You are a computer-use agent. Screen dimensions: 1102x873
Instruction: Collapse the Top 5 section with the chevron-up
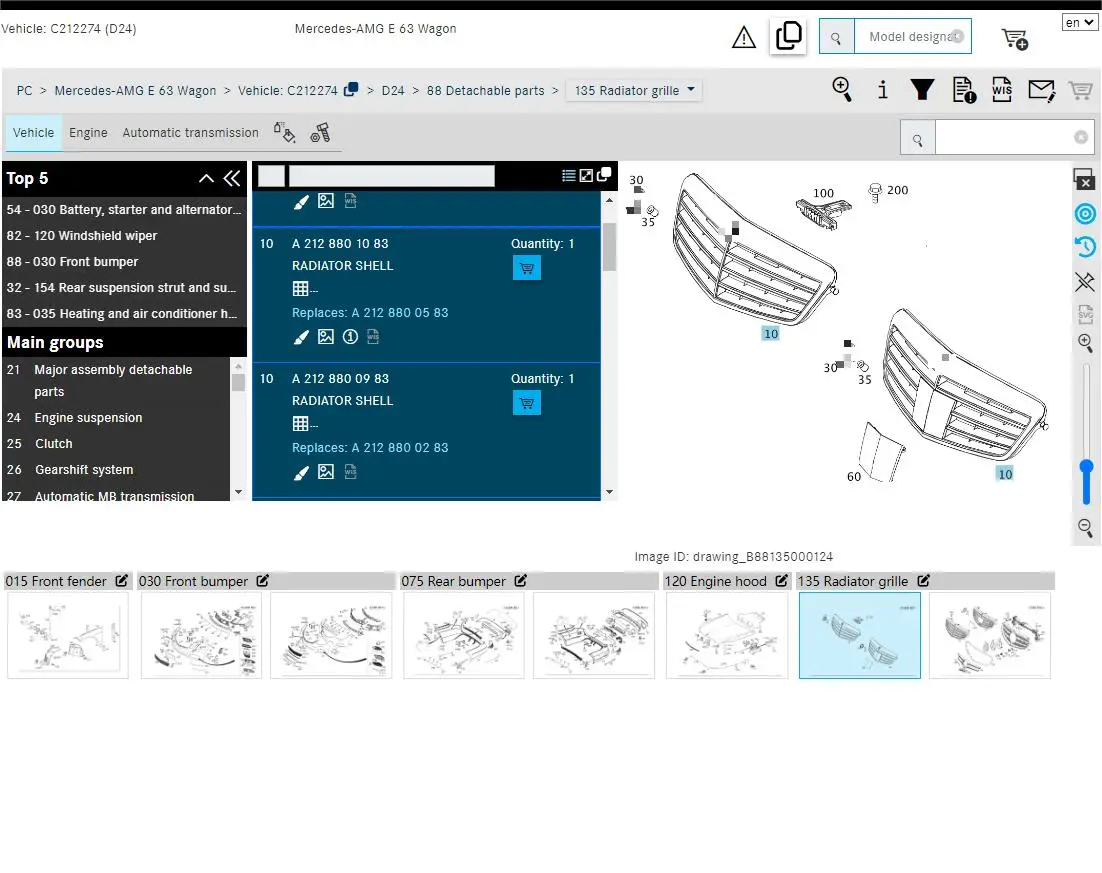[x=206, y=179]
